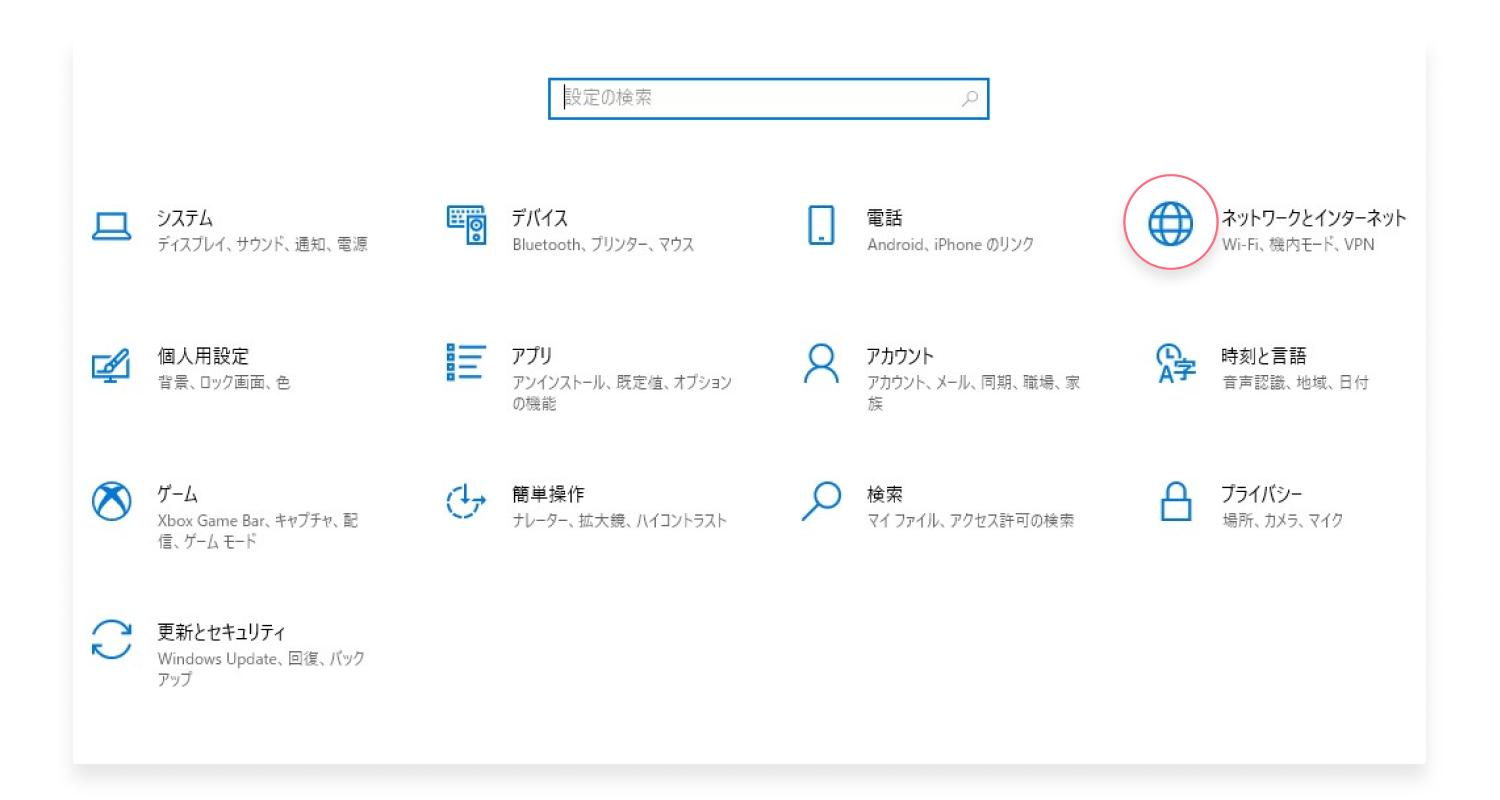Open the デバイス settings title

click(x=540, y=218)
